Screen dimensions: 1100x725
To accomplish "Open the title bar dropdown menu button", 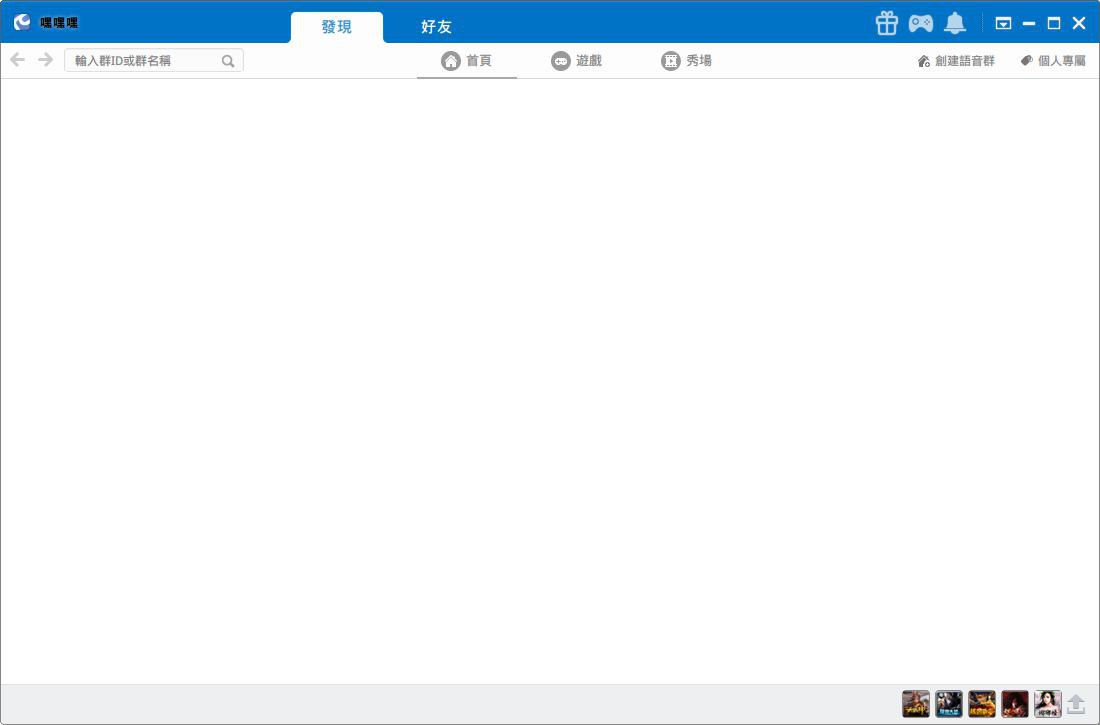I will [x=1003, y=23].
